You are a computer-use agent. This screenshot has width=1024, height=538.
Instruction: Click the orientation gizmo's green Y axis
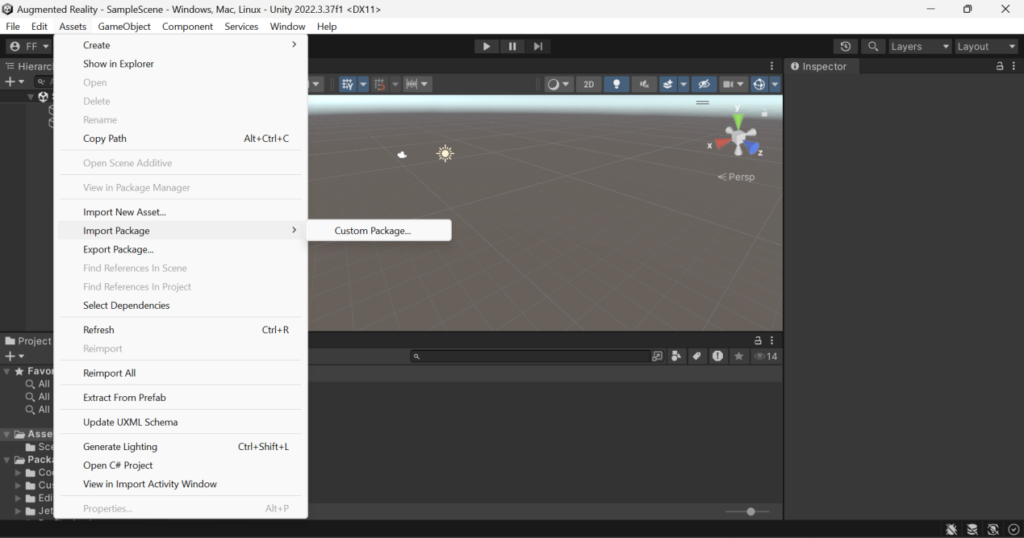[x=738, y=121]
